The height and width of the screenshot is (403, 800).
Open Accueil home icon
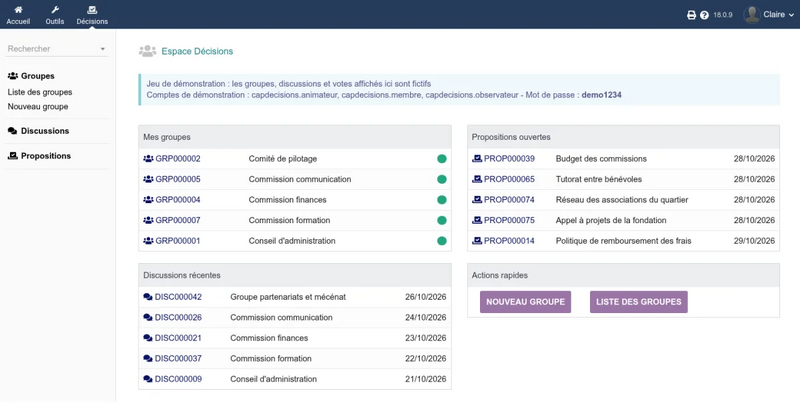click(x=18, y=10)
